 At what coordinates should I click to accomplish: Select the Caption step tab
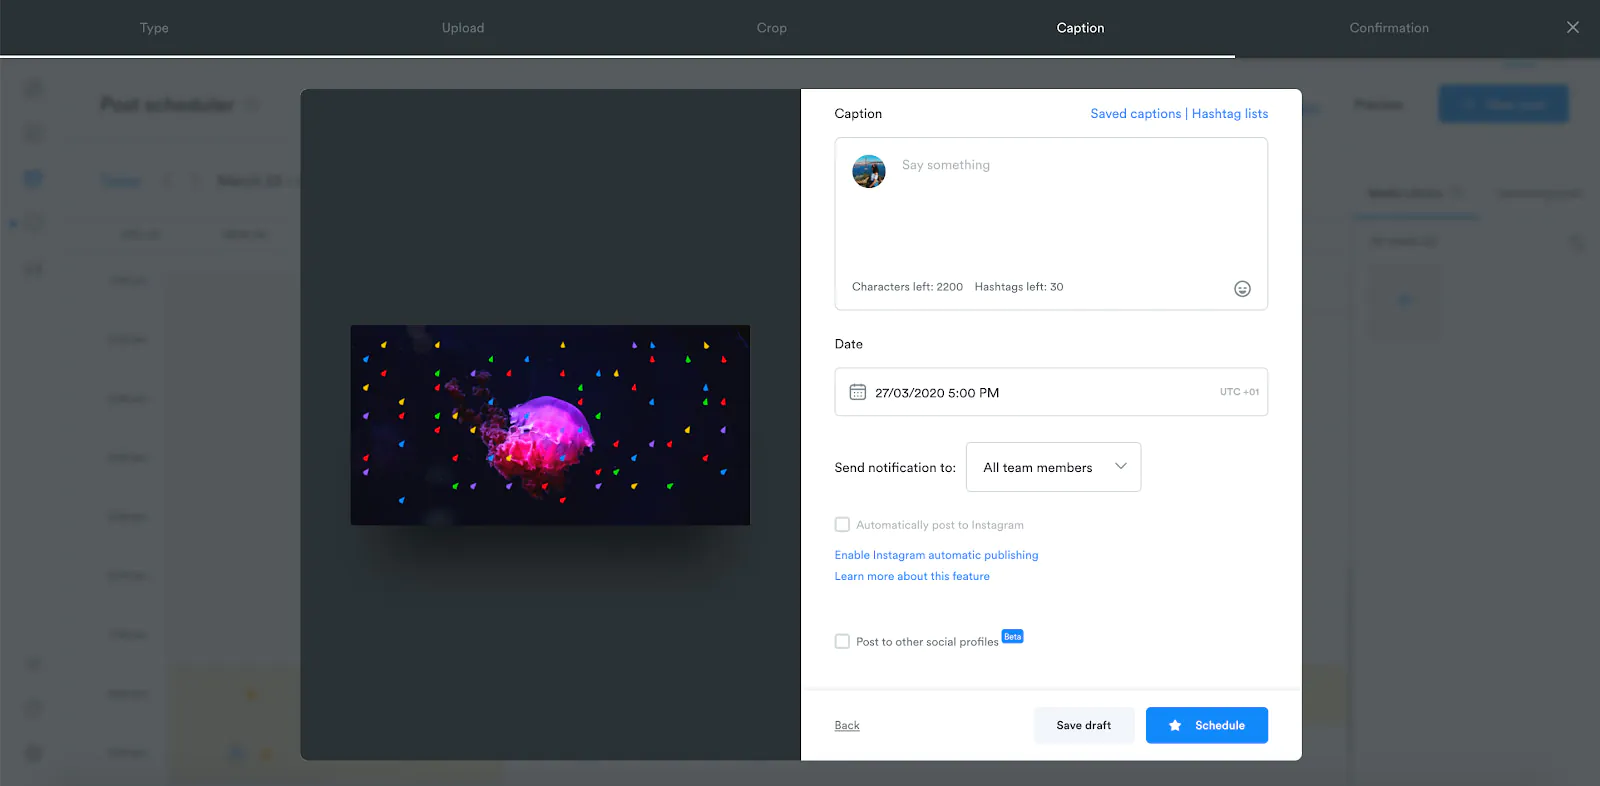click(x=1080, y=28)
